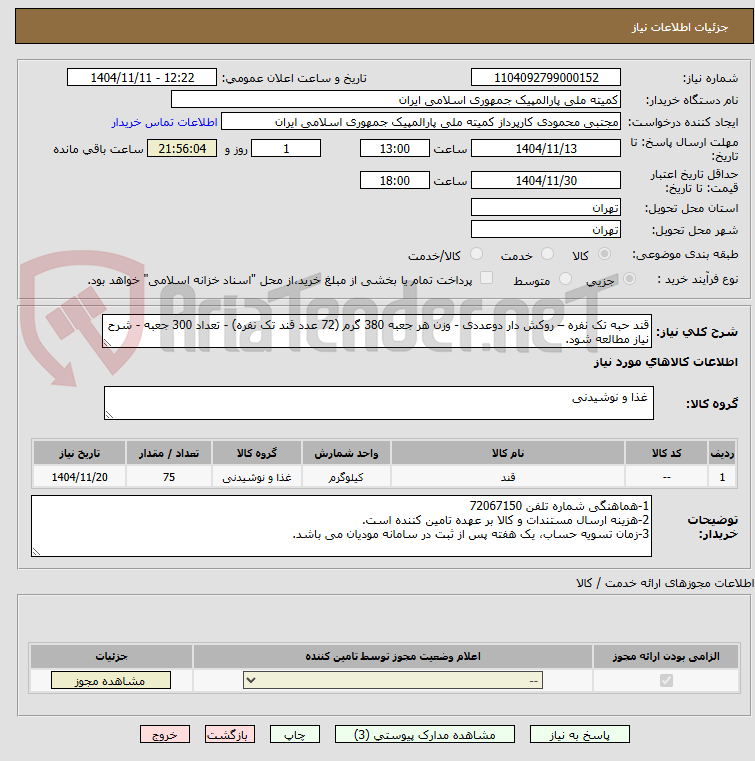
Task: Click the چاپ print button
Action: point(295,734)
